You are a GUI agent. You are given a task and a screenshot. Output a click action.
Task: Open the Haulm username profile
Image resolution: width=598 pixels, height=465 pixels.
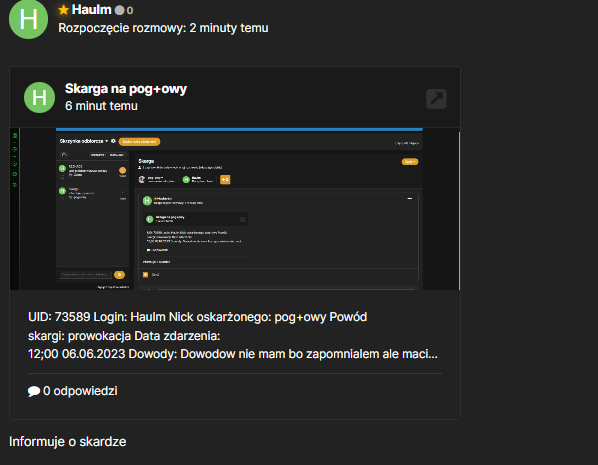(92, 10)
